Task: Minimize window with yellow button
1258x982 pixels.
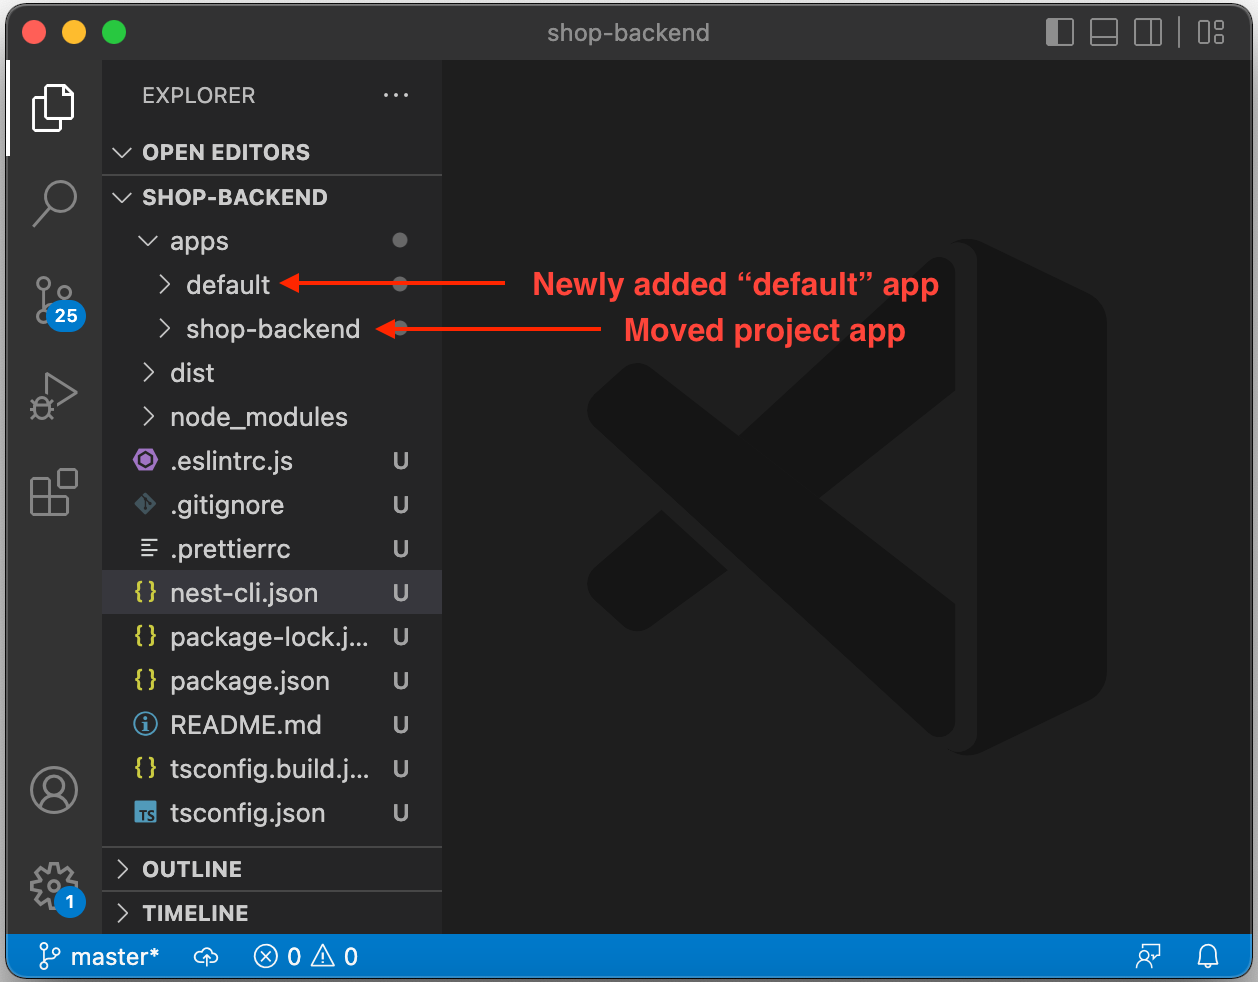Action: click(74, 32)
